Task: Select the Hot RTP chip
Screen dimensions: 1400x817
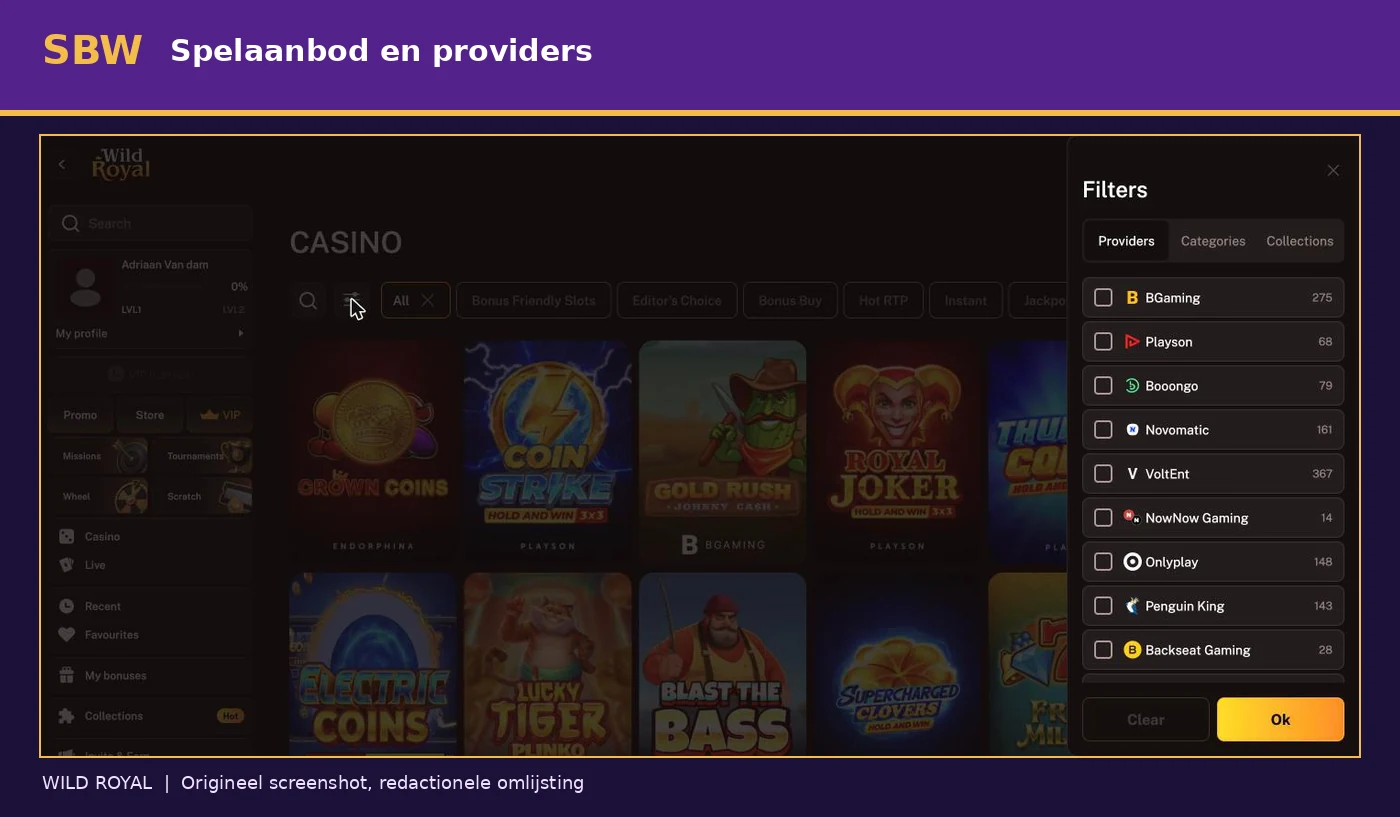Action: 883,300
